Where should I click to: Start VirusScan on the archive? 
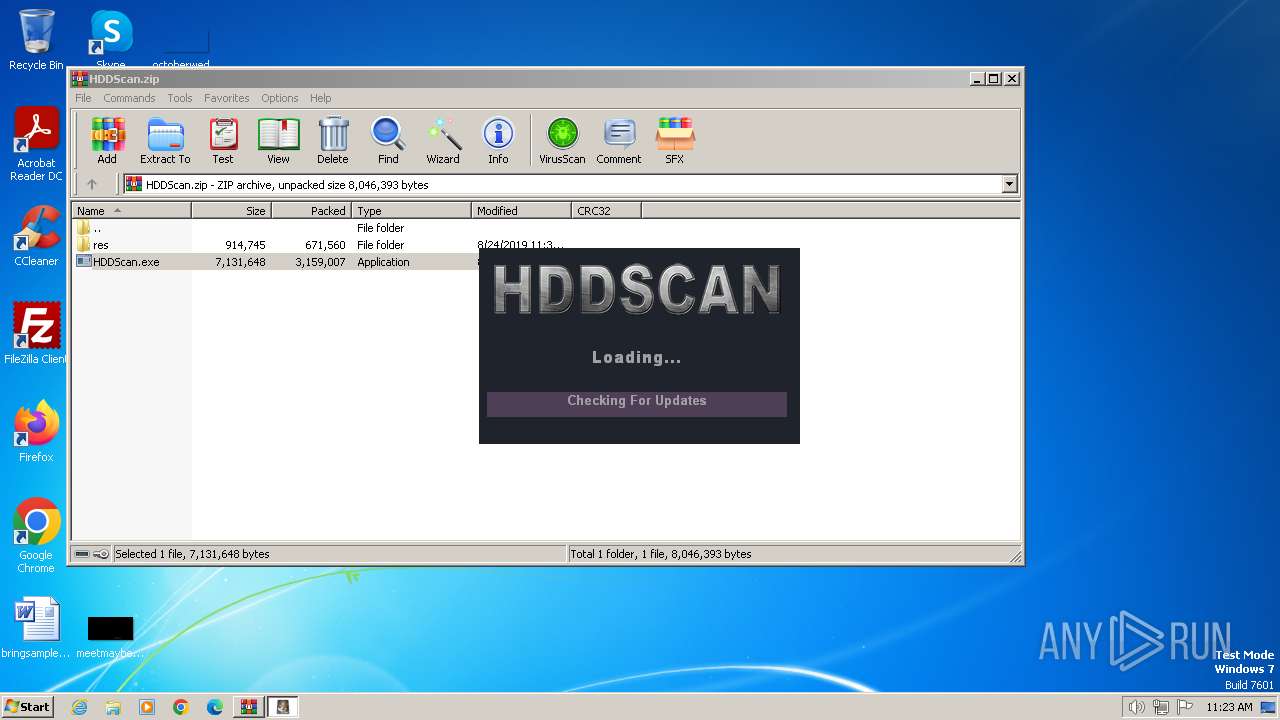click(562, 140)
